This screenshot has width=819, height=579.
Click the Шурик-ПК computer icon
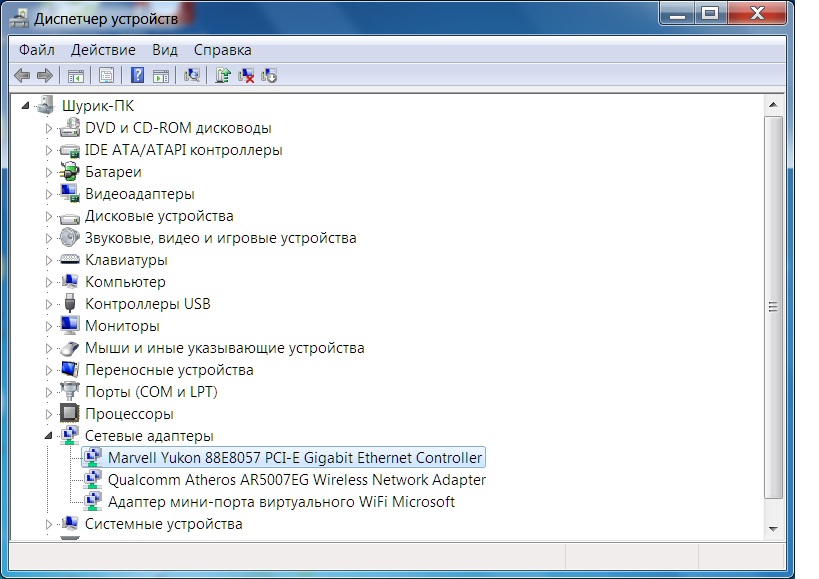pos(45,105)
